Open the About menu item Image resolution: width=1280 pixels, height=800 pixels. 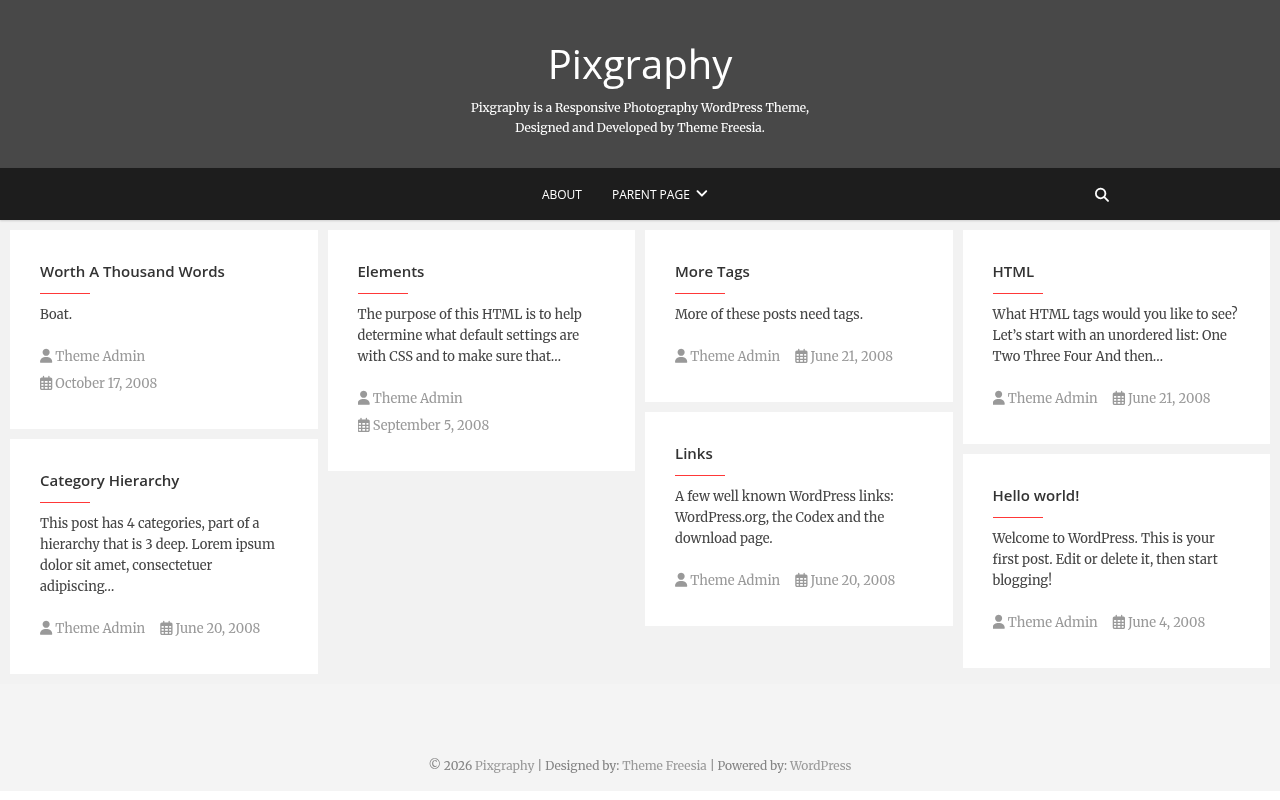pos(562,195)
